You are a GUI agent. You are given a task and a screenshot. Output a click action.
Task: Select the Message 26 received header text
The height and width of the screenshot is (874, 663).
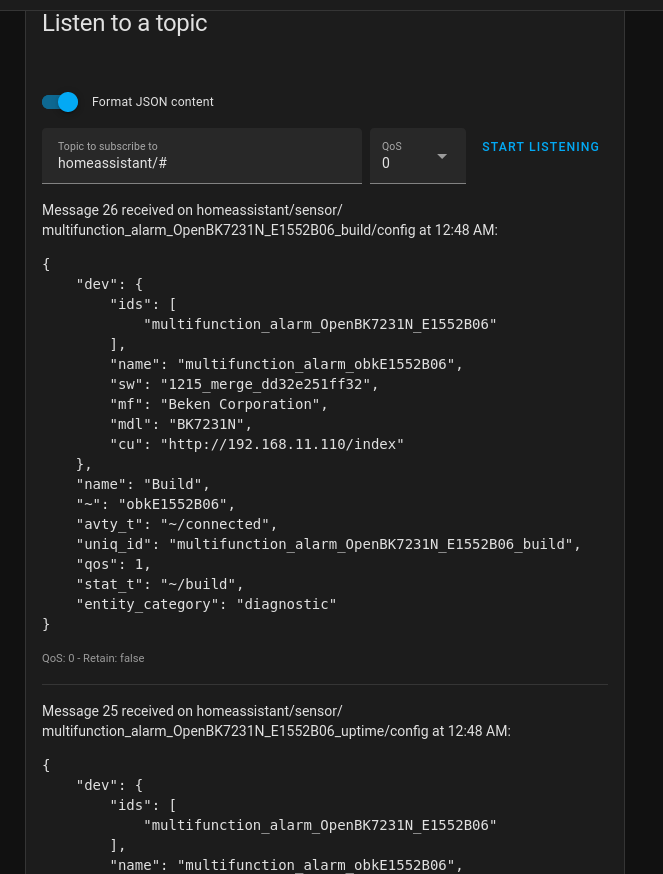click(x=270, y=220)
